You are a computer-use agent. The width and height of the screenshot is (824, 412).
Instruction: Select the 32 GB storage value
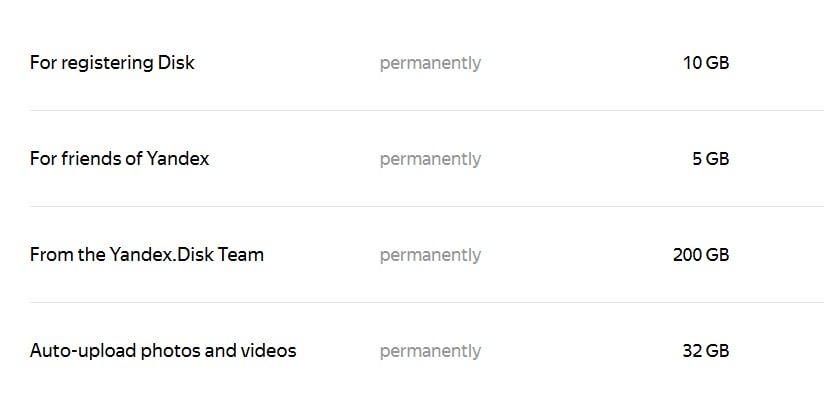coord(706,352)
